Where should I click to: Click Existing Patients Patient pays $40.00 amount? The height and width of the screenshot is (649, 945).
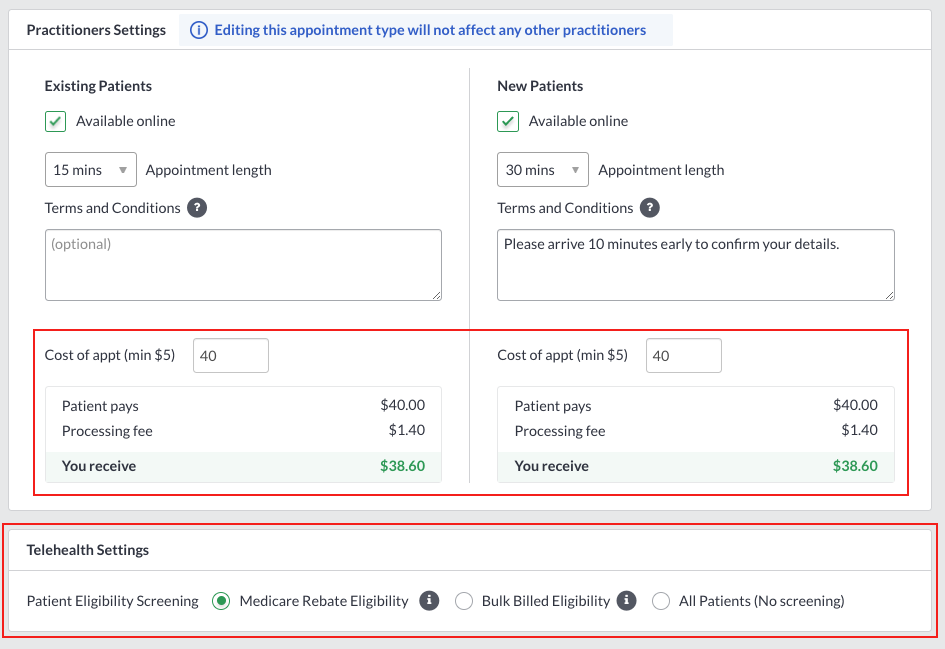403,405
